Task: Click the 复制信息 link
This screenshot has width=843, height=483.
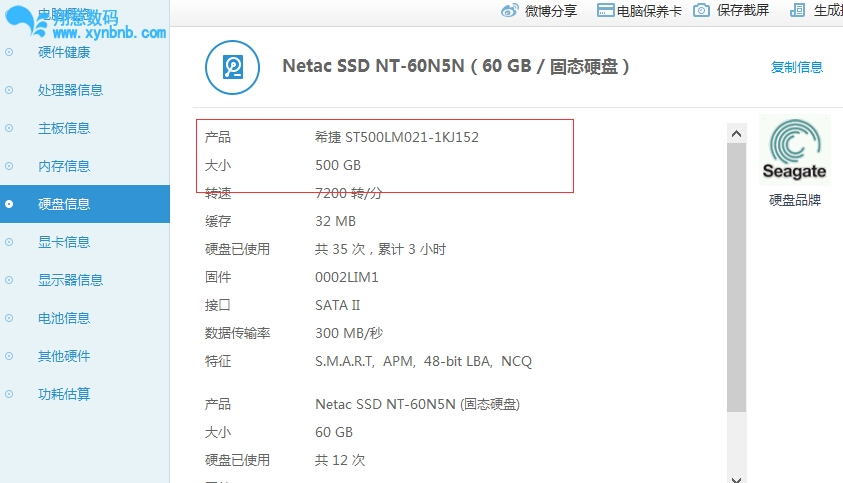Action: pos(797,67)
